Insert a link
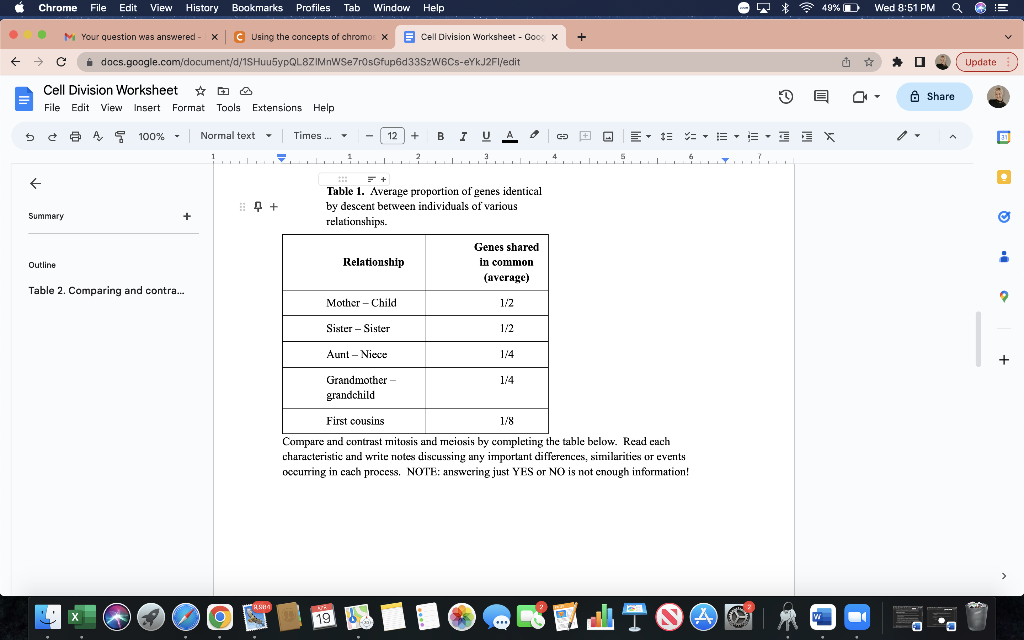This screenshot has width=1024, height=640. point(561,136)
